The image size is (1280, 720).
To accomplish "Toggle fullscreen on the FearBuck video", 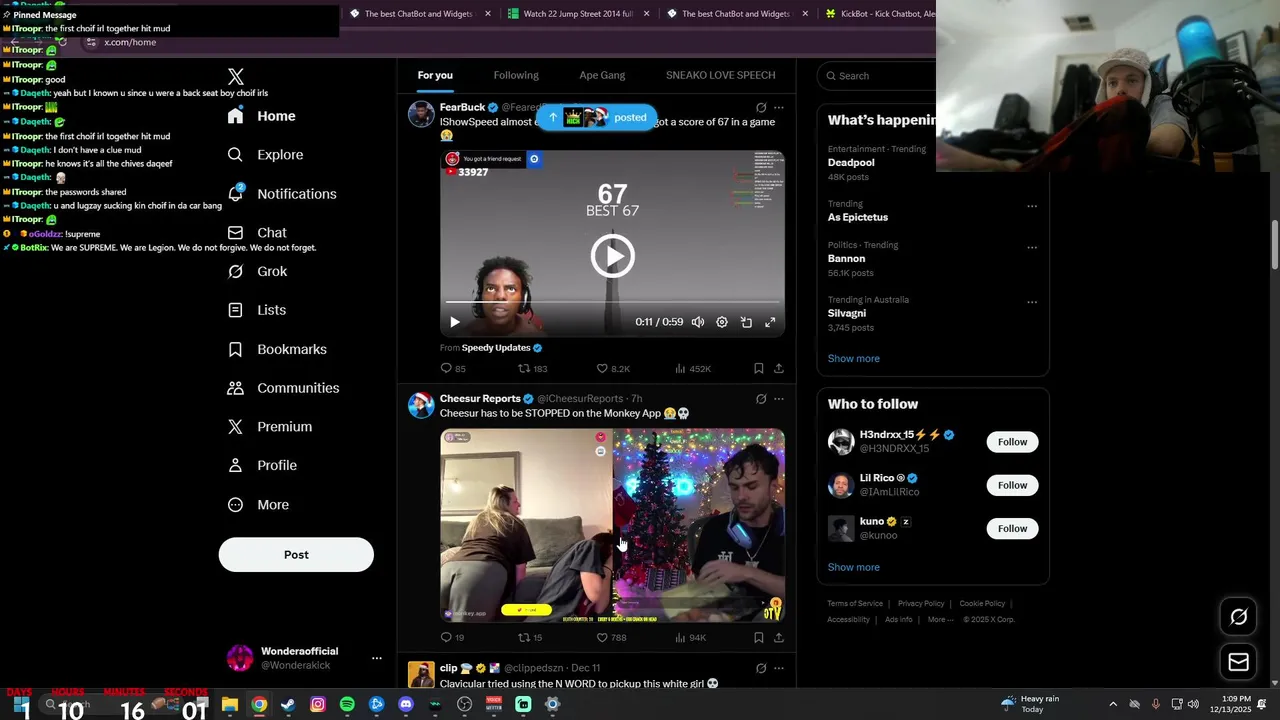I will point(770,322).
